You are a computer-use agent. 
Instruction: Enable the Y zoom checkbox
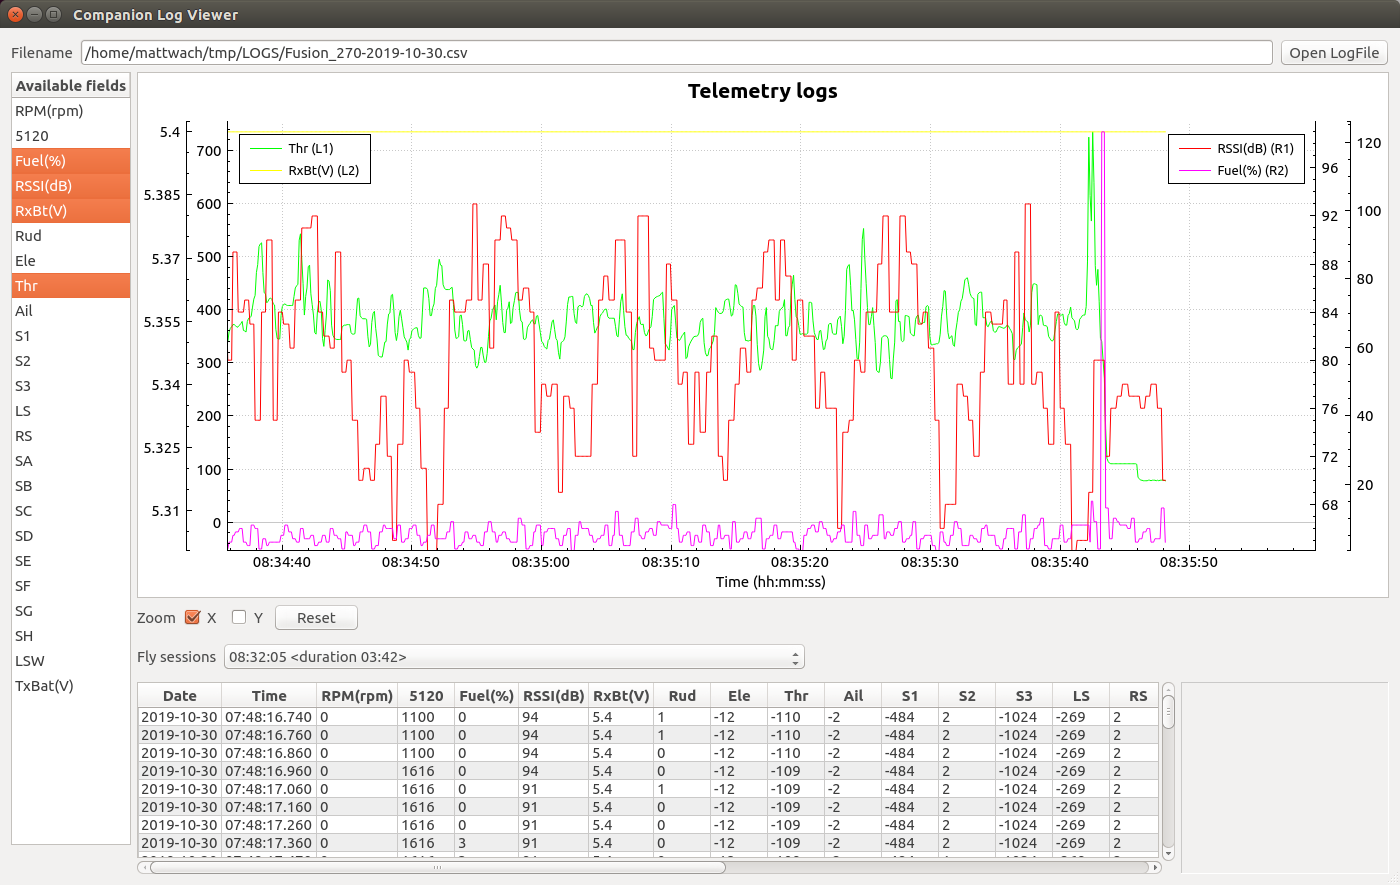tap(239, 617)
